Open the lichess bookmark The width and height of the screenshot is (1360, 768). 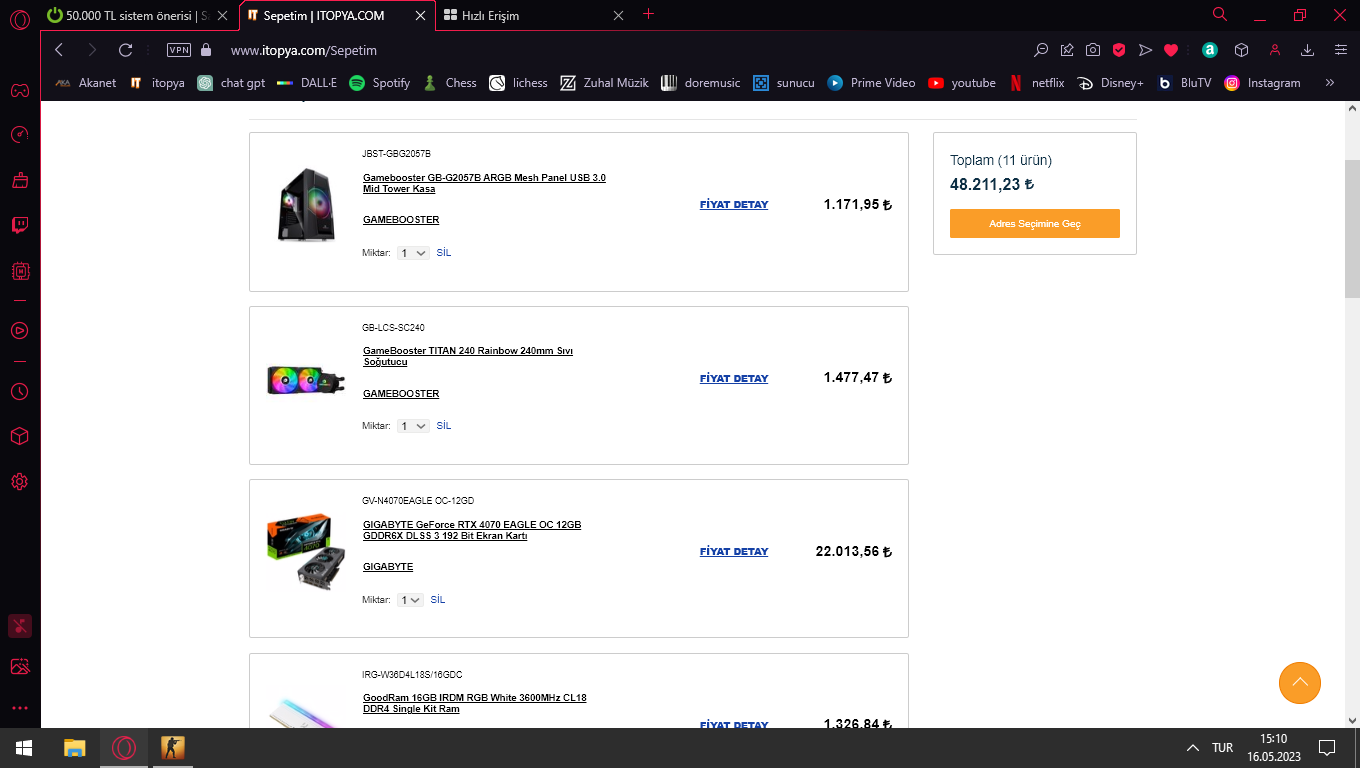pyautogui.click(x=519, y=83)
